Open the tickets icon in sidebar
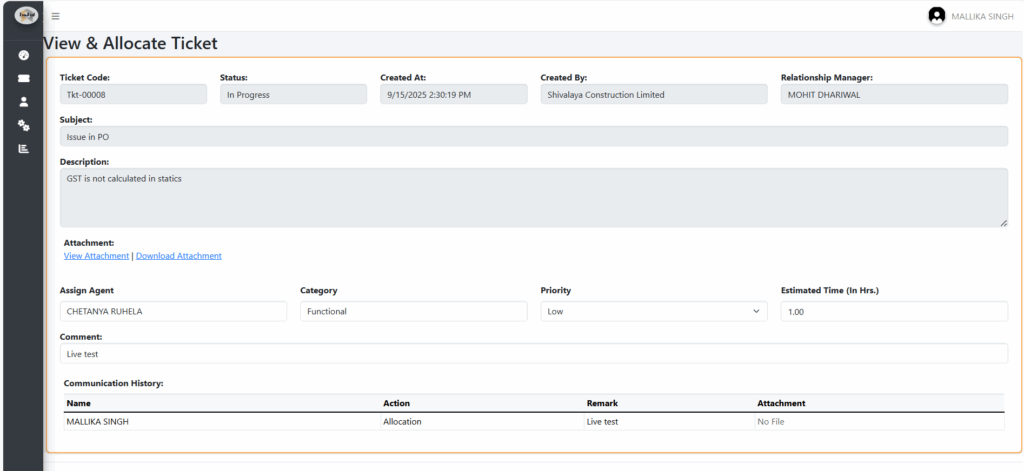 click(23, 78)
